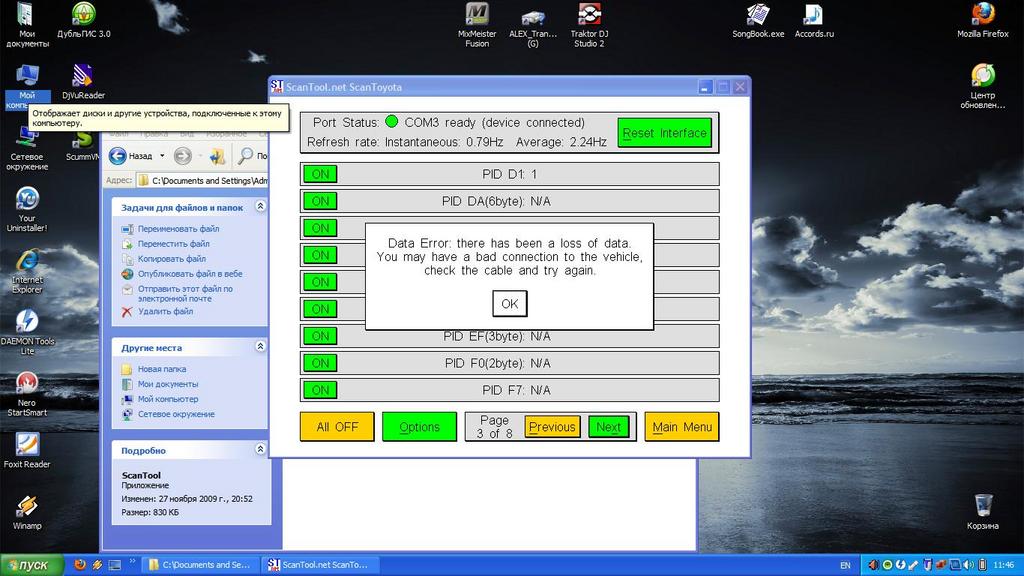The height and width of the screenshot is (576, 1024).
Task: Open the MixMeister Fusion desktop icon
Action: (x=477, y=15)
